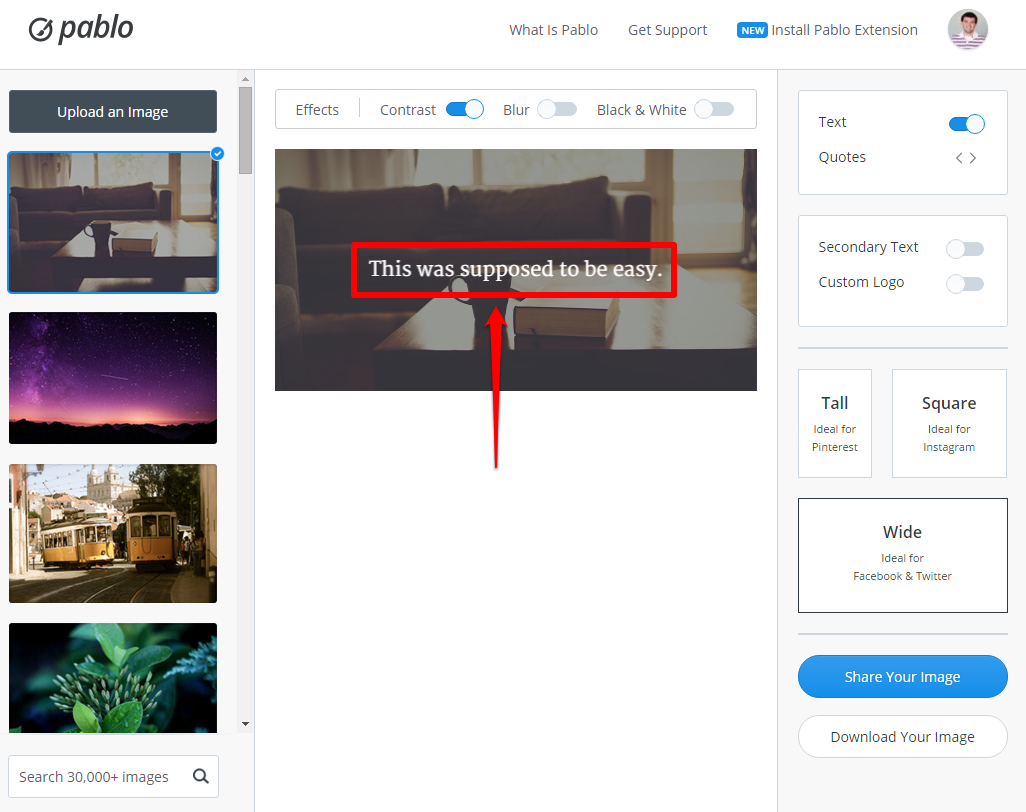
Task: Click the Search 30,000+ images field
Action: [113, 776]
